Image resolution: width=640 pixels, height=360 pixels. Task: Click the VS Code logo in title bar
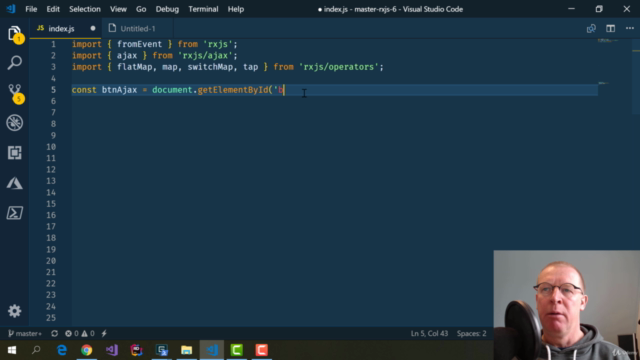click(11, 9)
